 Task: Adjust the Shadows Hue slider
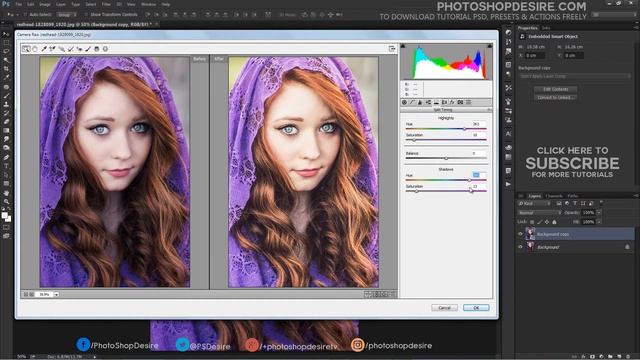click(x=469, y=180)
